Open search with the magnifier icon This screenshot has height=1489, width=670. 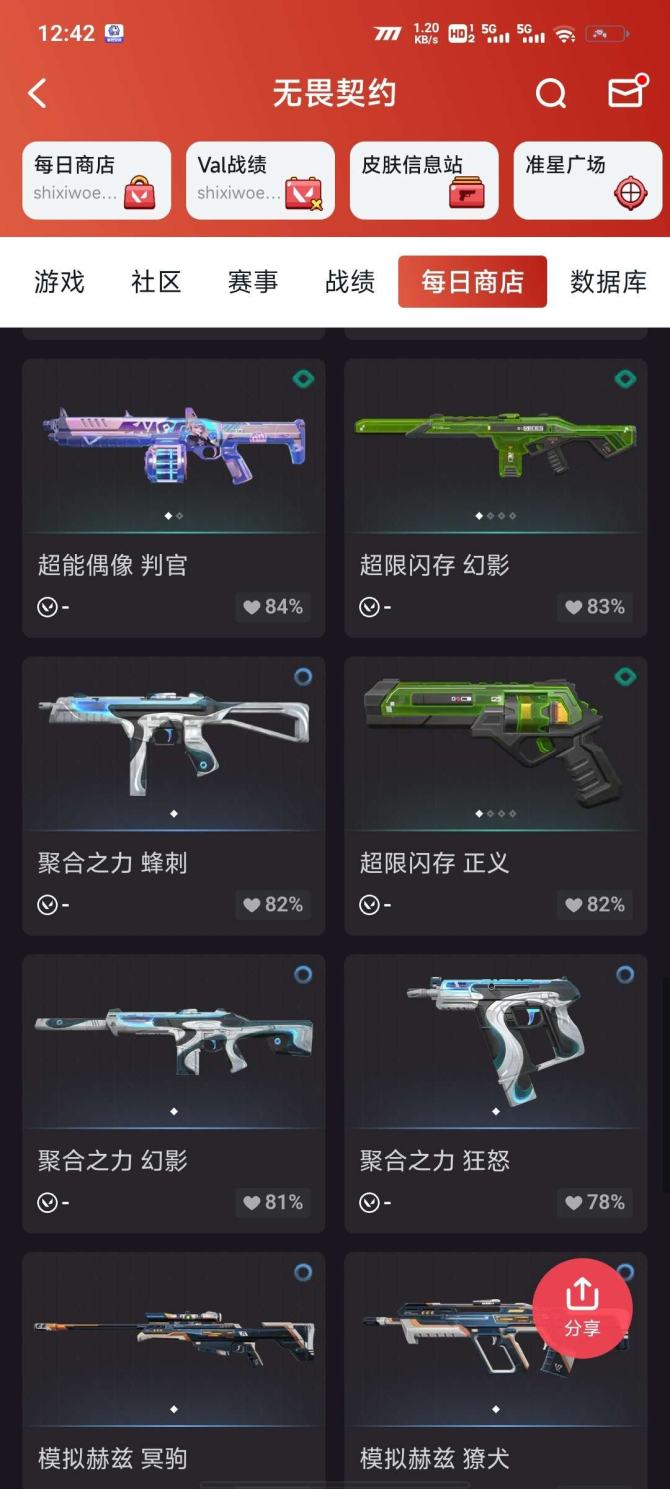[551, 94]
